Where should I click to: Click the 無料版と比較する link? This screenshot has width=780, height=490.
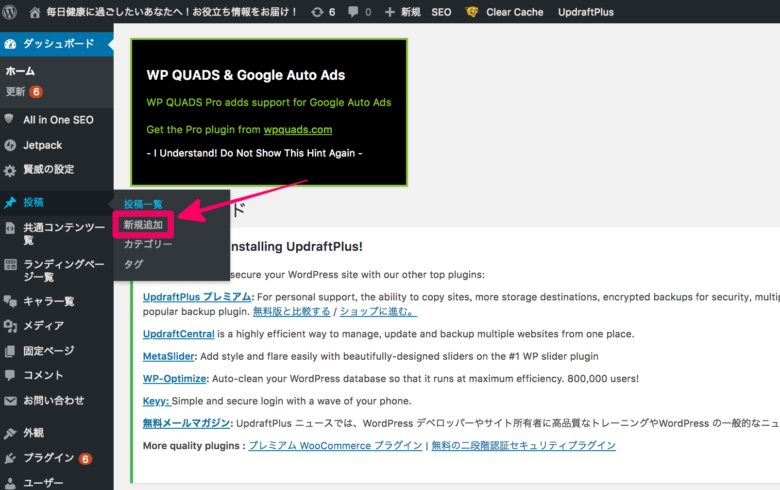292,312
